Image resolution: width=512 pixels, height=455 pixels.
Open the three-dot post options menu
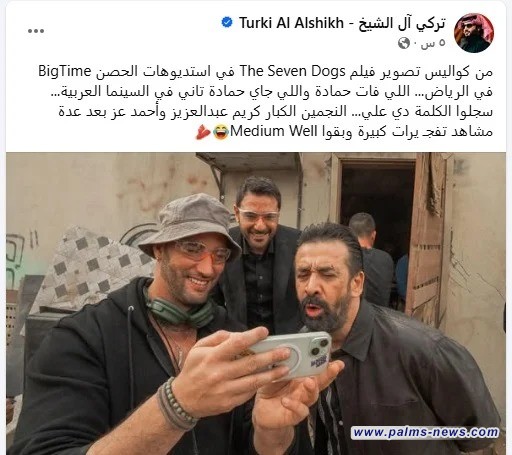pyautogui.click(x=36, y=31)
